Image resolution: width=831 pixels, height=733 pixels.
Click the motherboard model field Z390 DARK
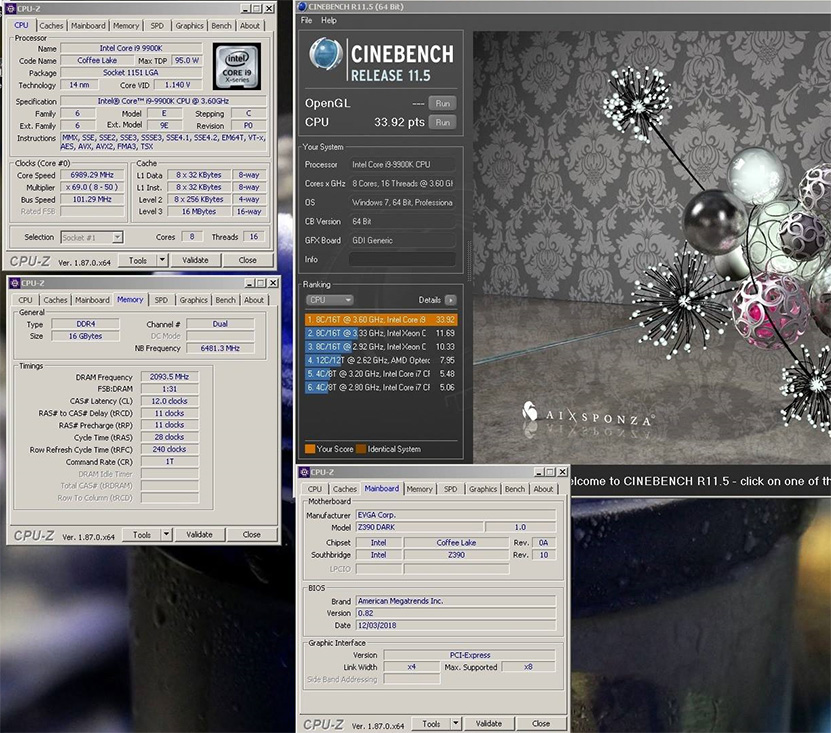pos(420,527)
